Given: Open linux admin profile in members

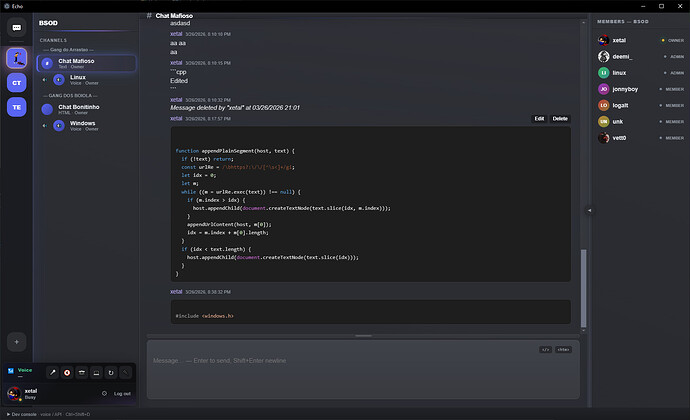Looking at the screenshot, I should [x=641, y=73].
